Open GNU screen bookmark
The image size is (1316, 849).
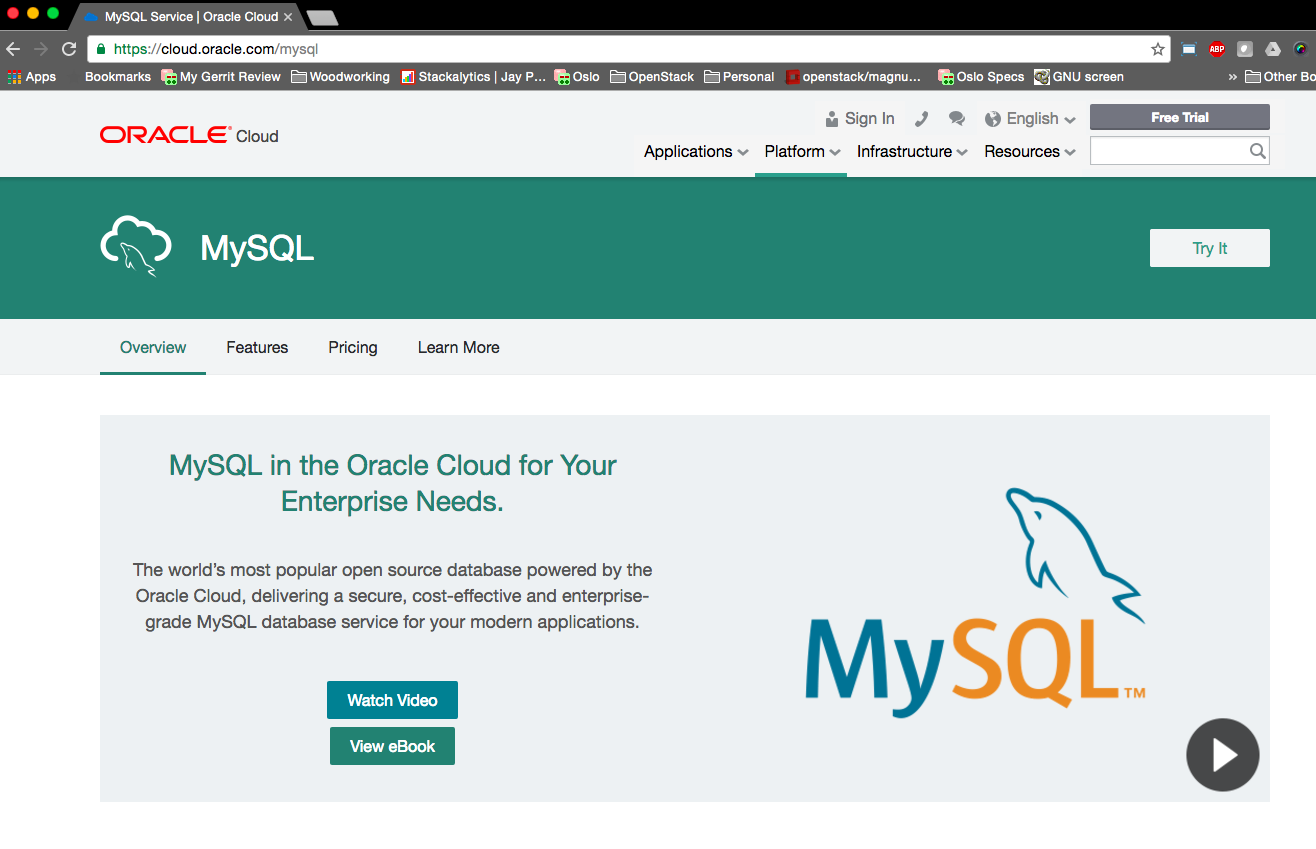point(1079,77)
